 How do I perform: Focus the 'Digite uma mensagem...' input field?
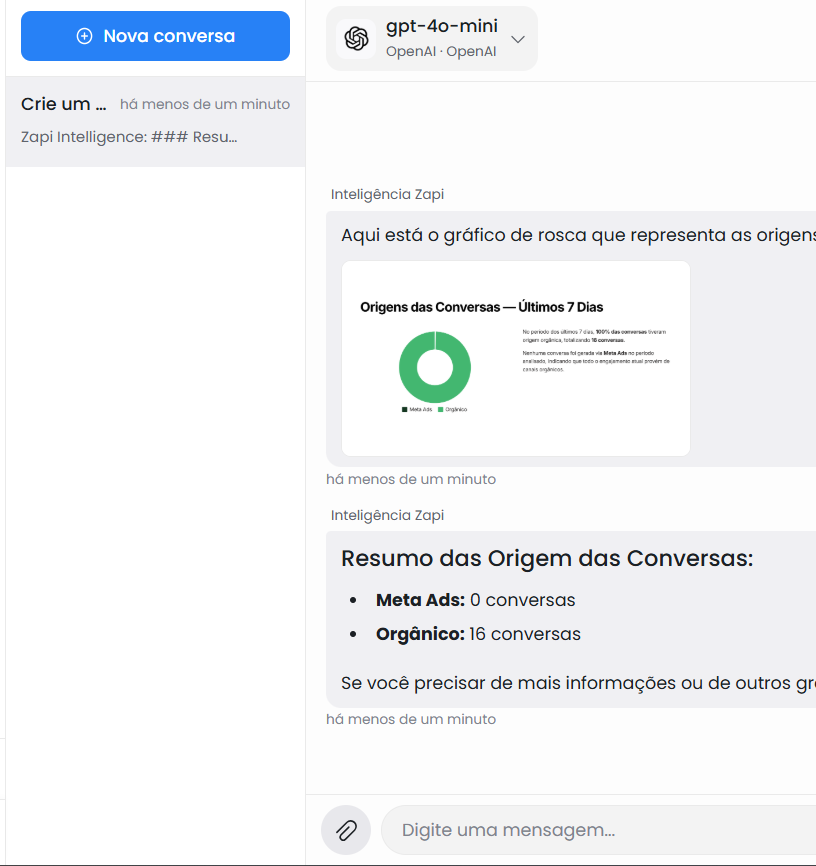pos(600,830)
